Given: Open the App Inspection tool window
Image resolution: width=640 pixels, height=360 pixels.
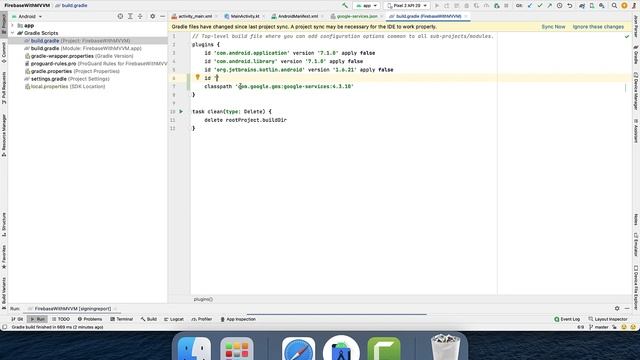Looking at the screenshot, I should (x=238, y=319).
